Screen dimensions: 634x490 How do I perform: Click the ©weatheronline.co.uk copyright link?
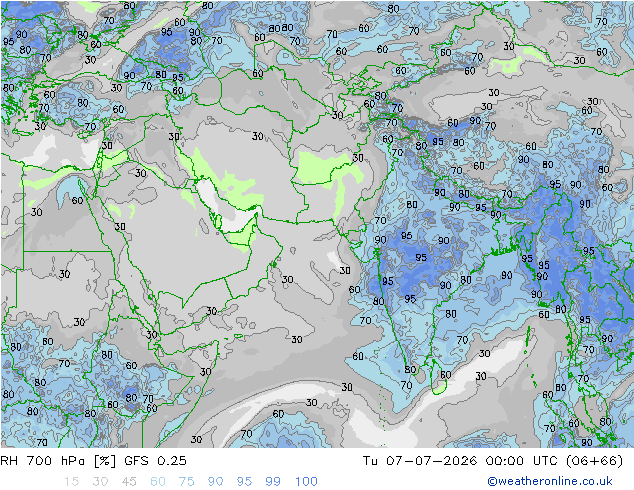point(550,481)
